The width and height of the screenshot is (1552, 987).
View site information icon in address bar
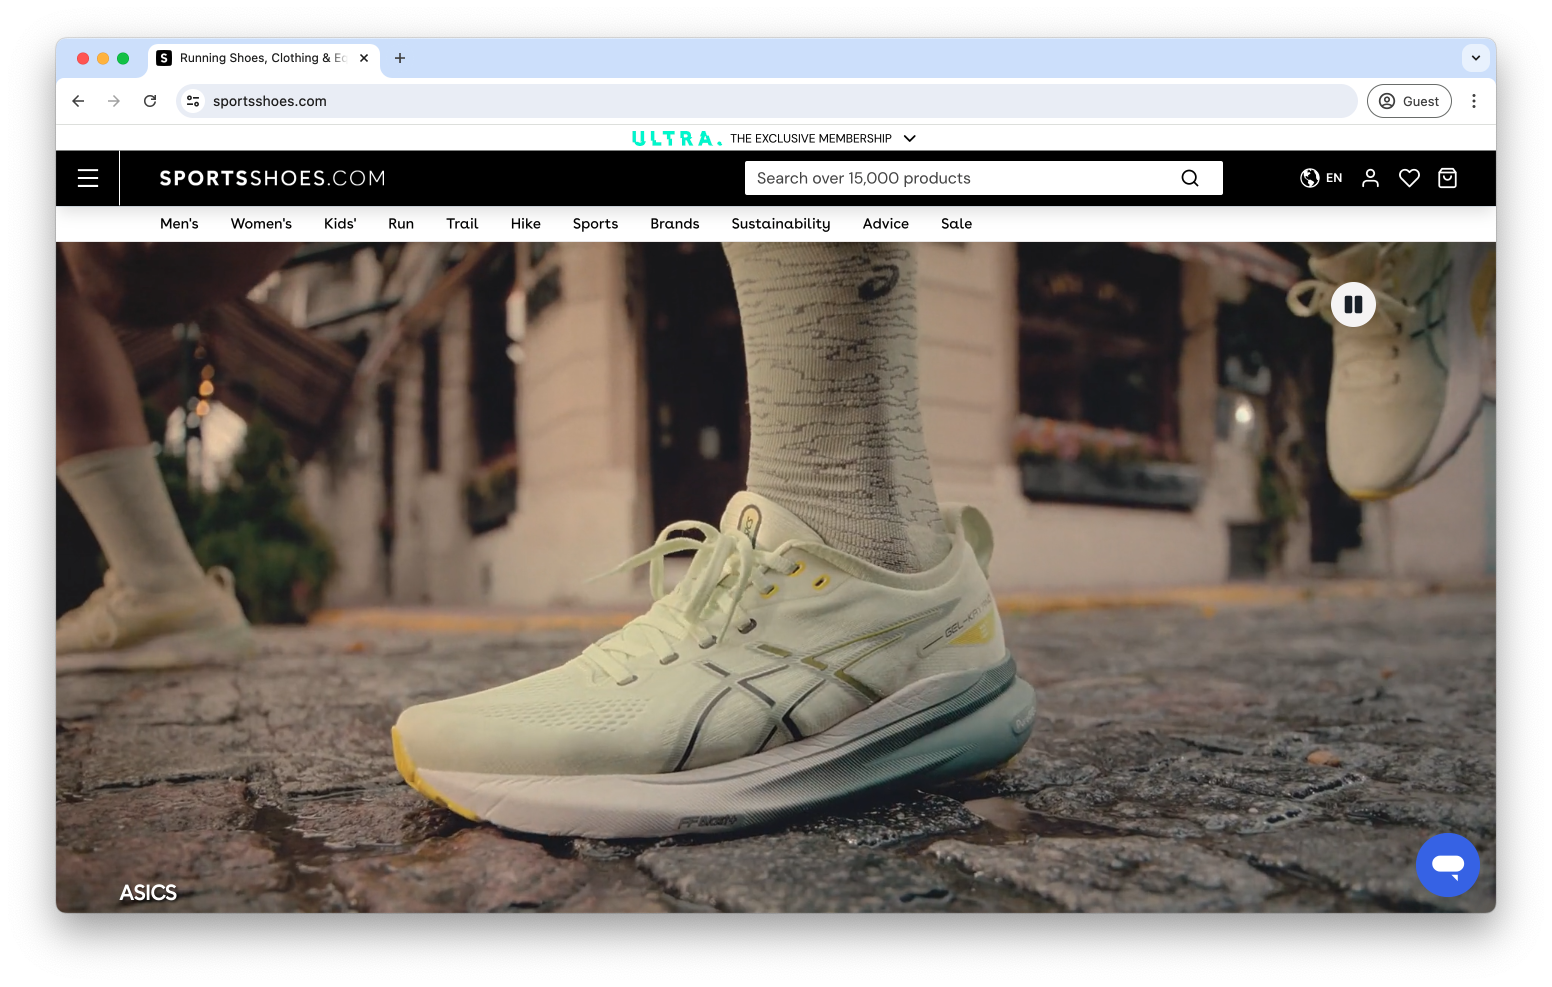pos(193,101)
